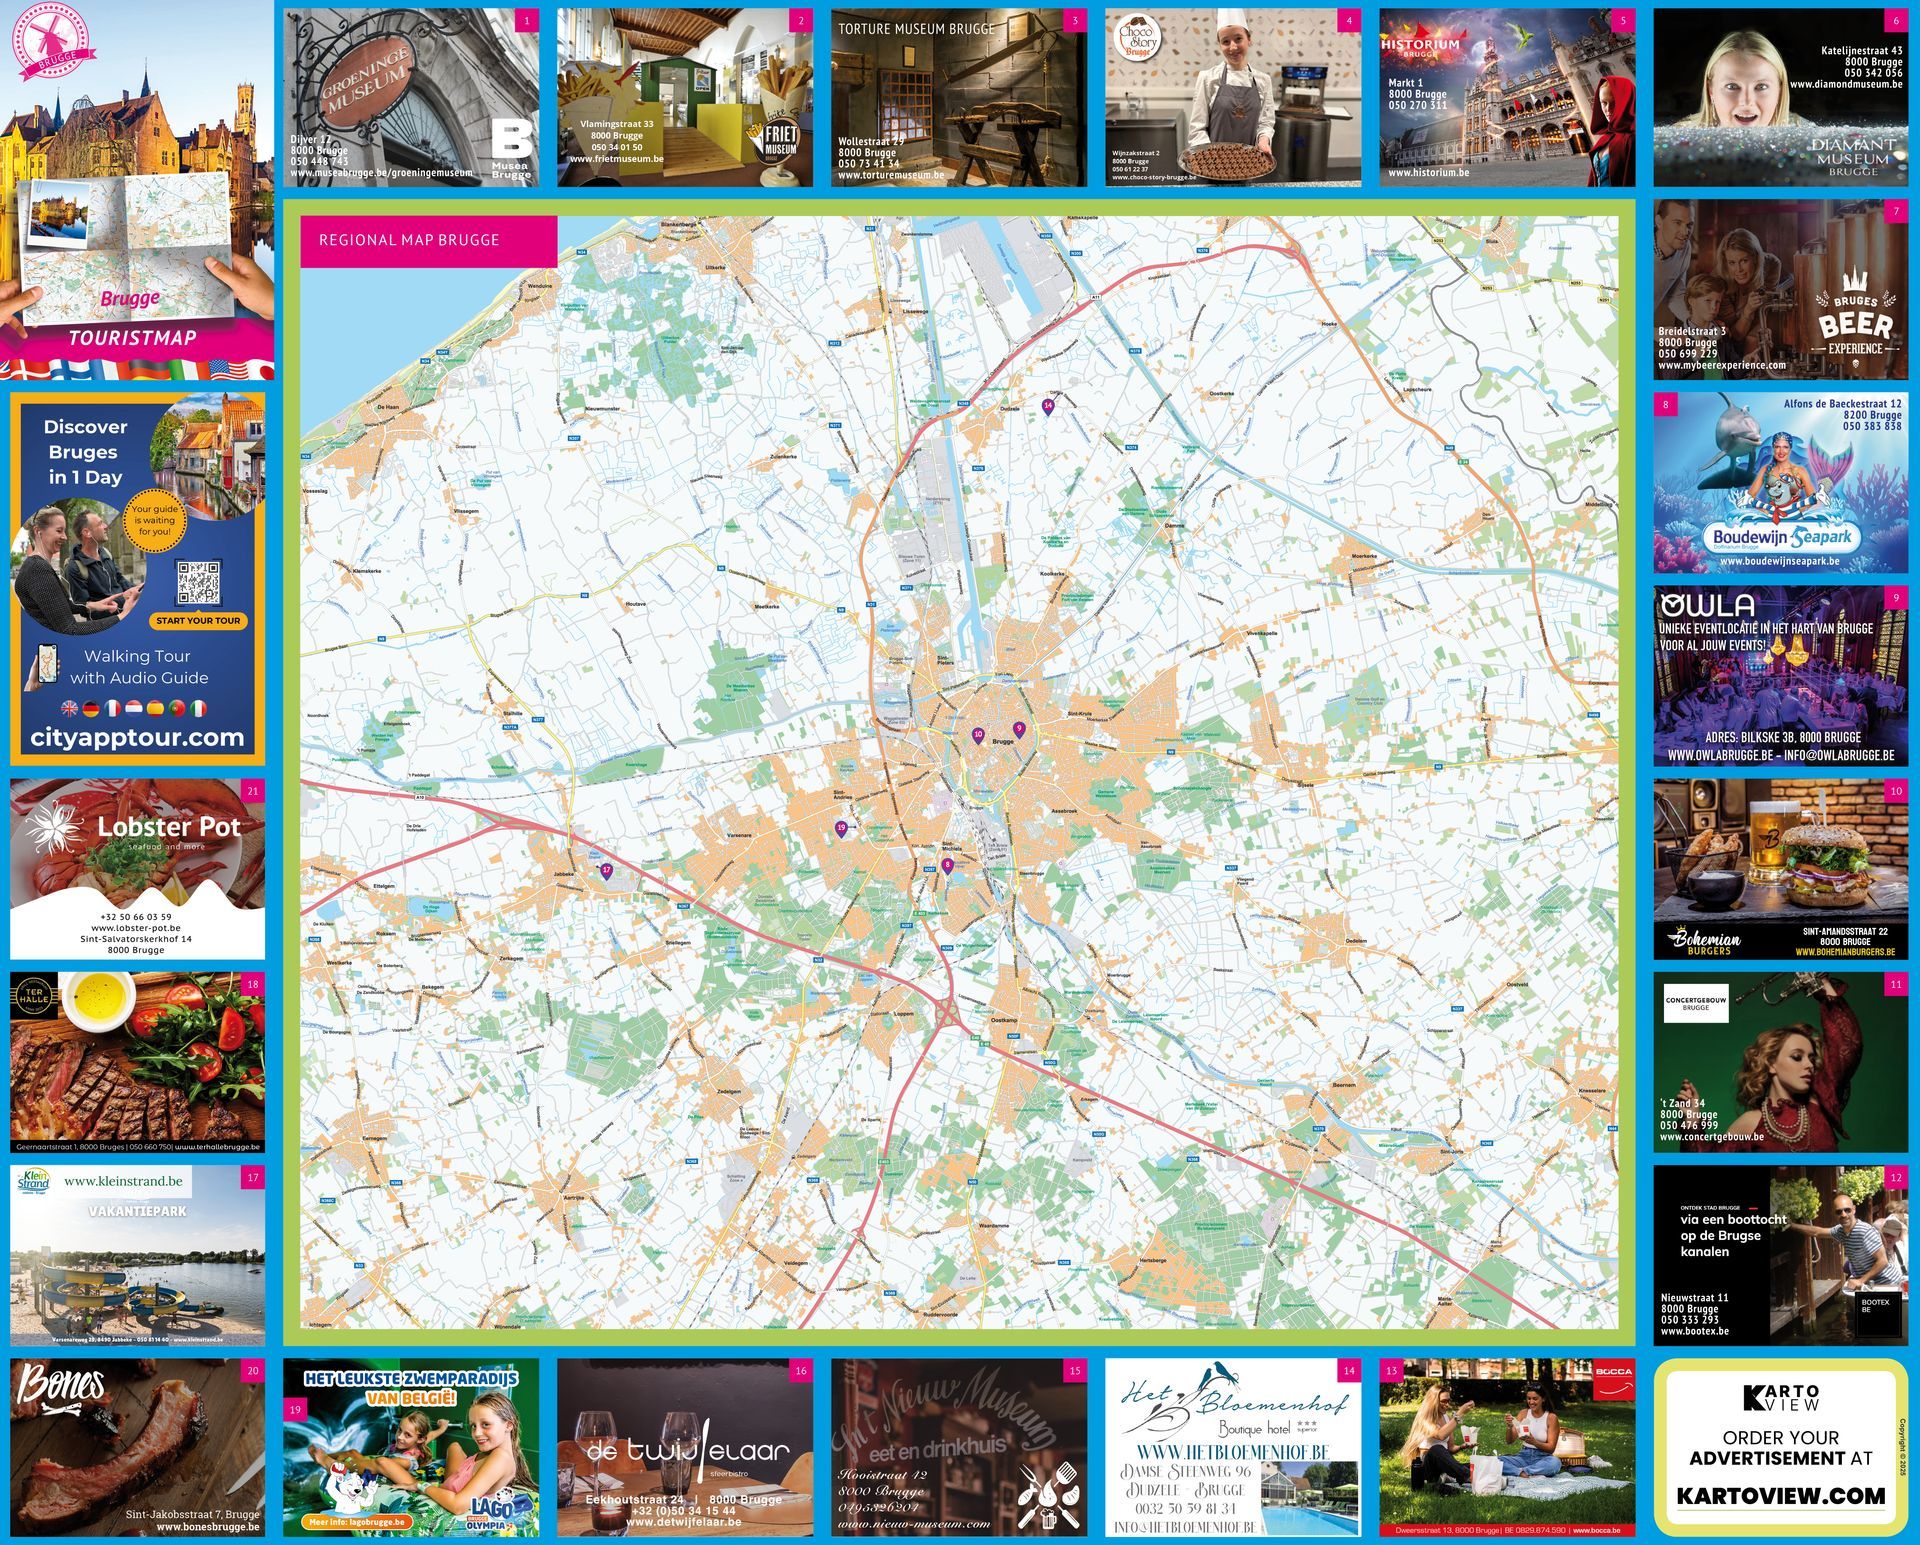Click the Het Bloemenhof hotel ad
Screen dimensions: 1920x1545
[x=1232, y=1446]
